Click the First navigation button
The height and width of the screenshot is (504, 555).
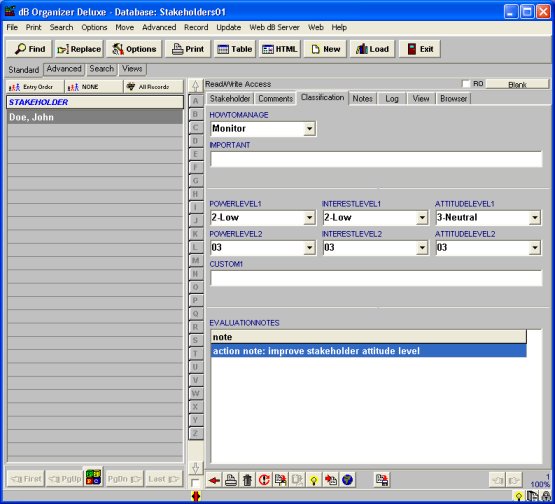coord(25,479)
